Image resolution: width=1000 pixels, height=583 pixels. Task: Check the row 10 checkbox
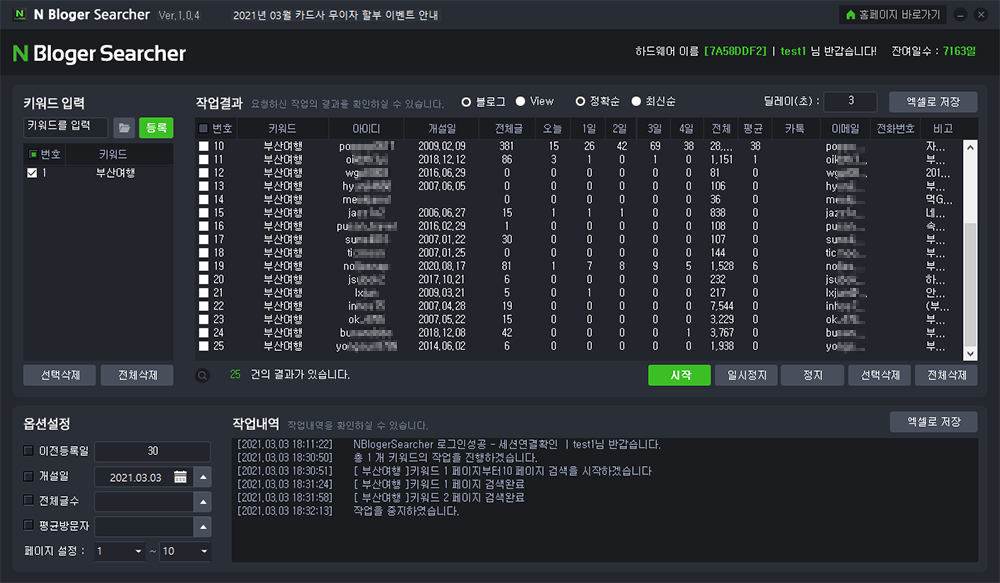click(x=203, y=146)
